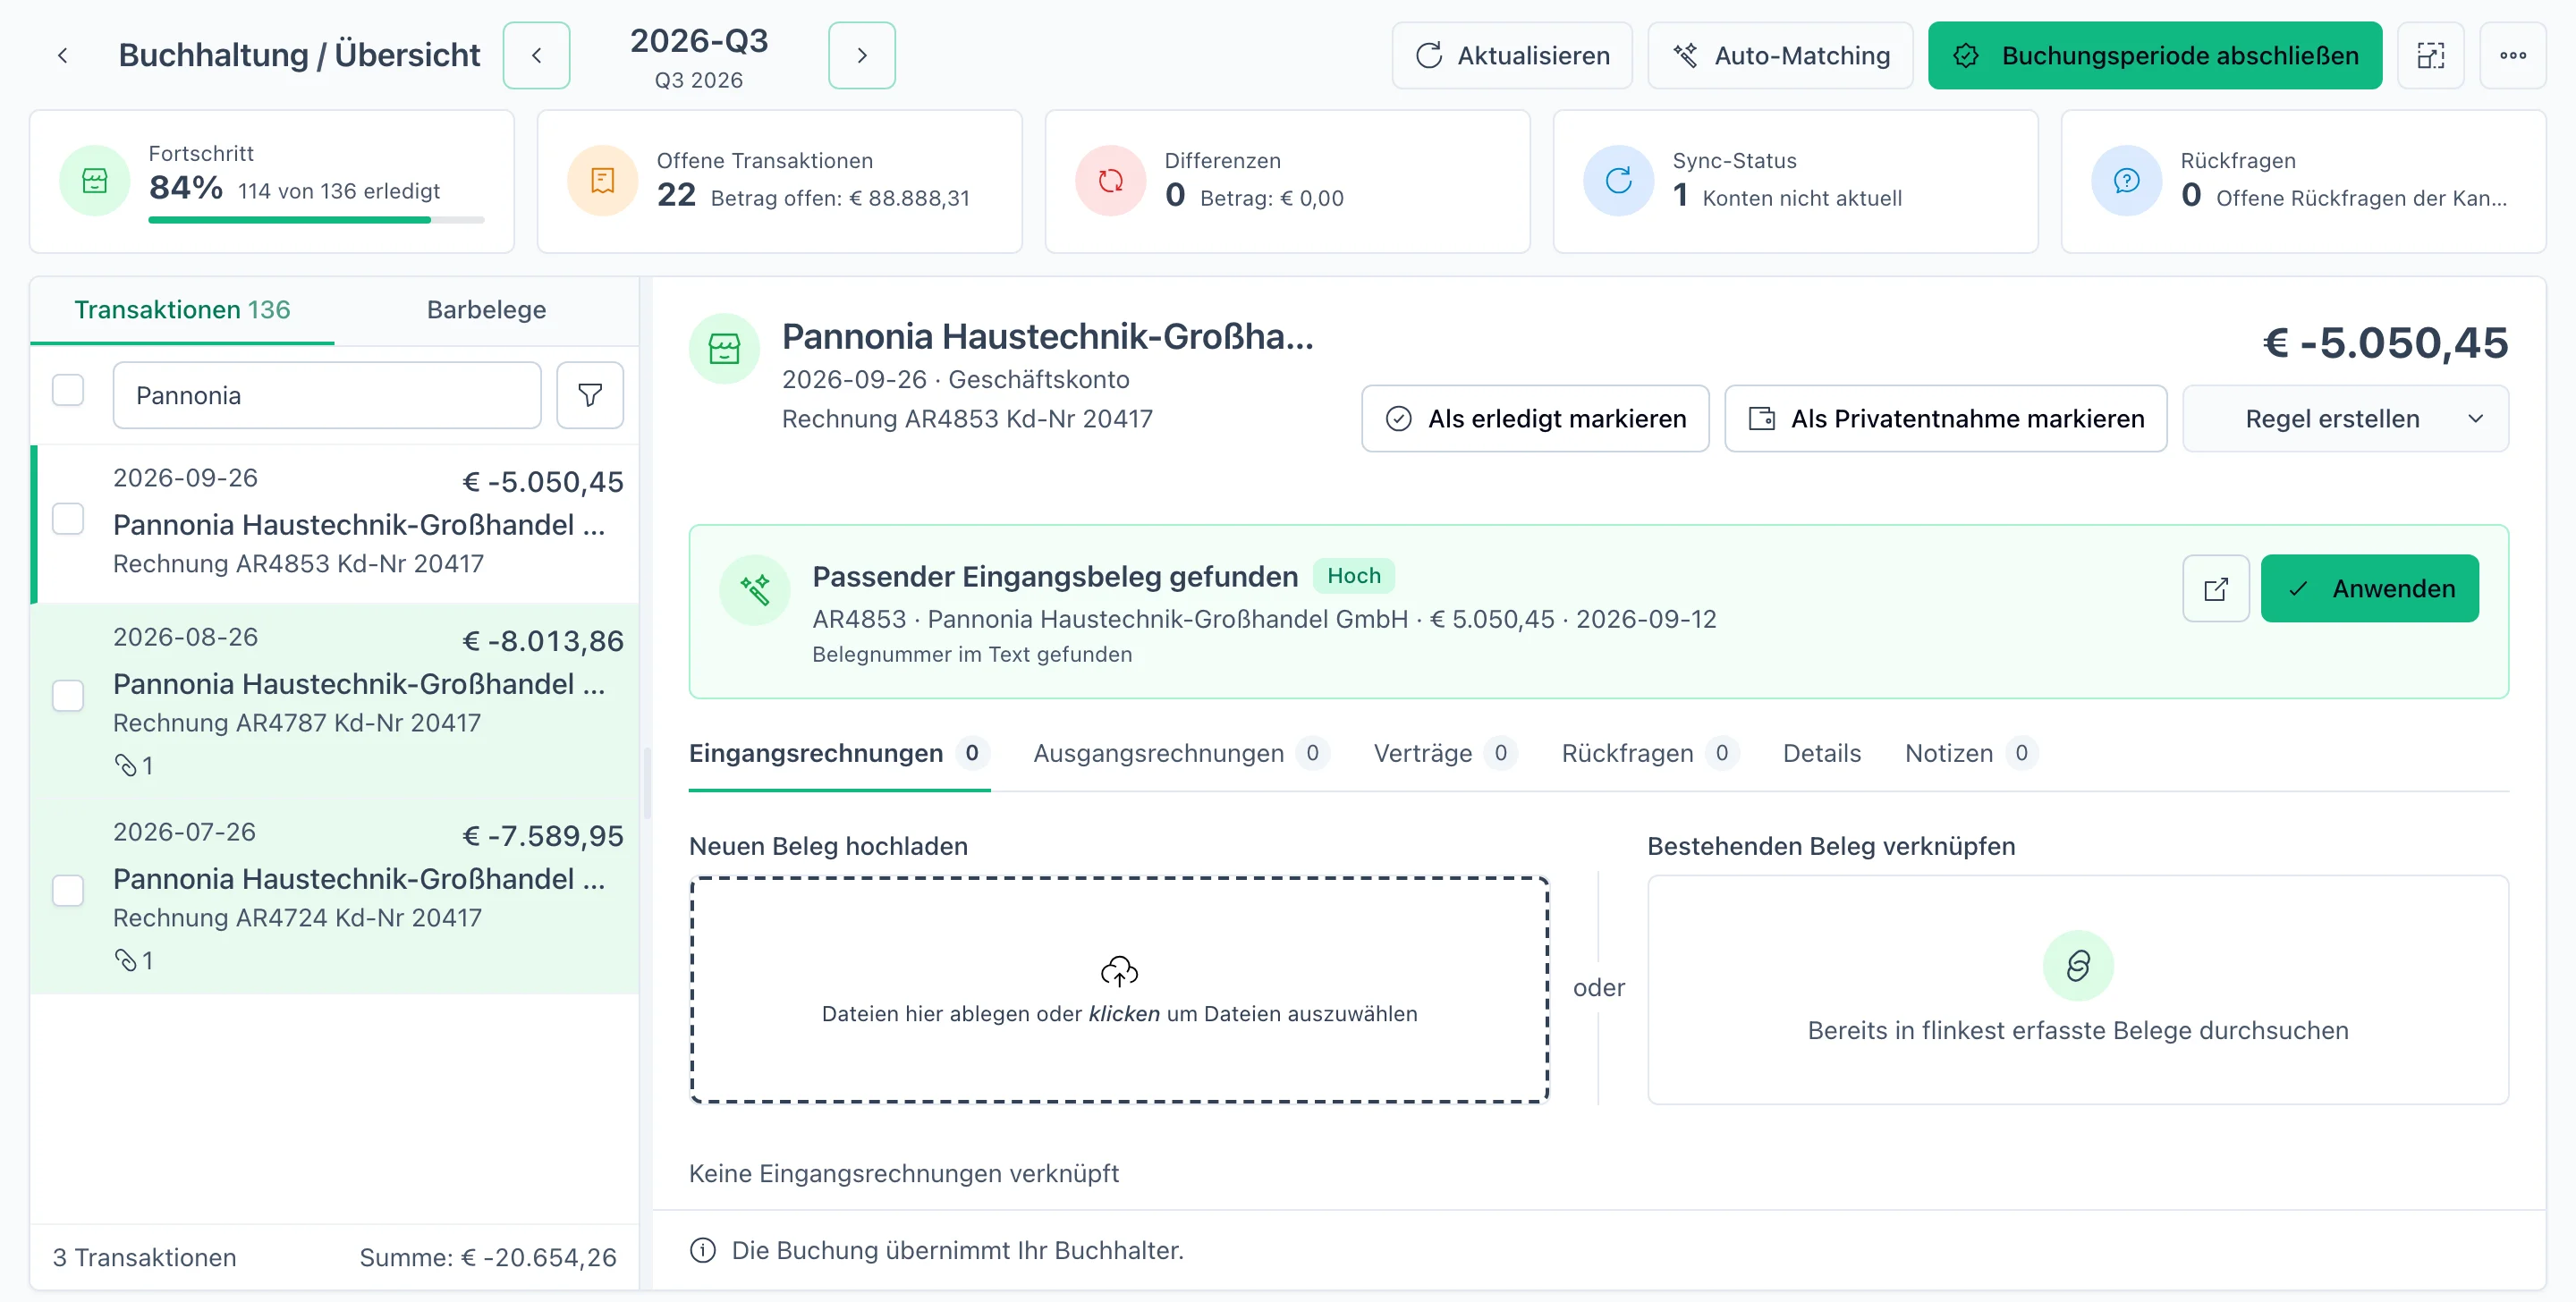
Task: Open the Notizen tab
Action: (x=1971, y=754)
